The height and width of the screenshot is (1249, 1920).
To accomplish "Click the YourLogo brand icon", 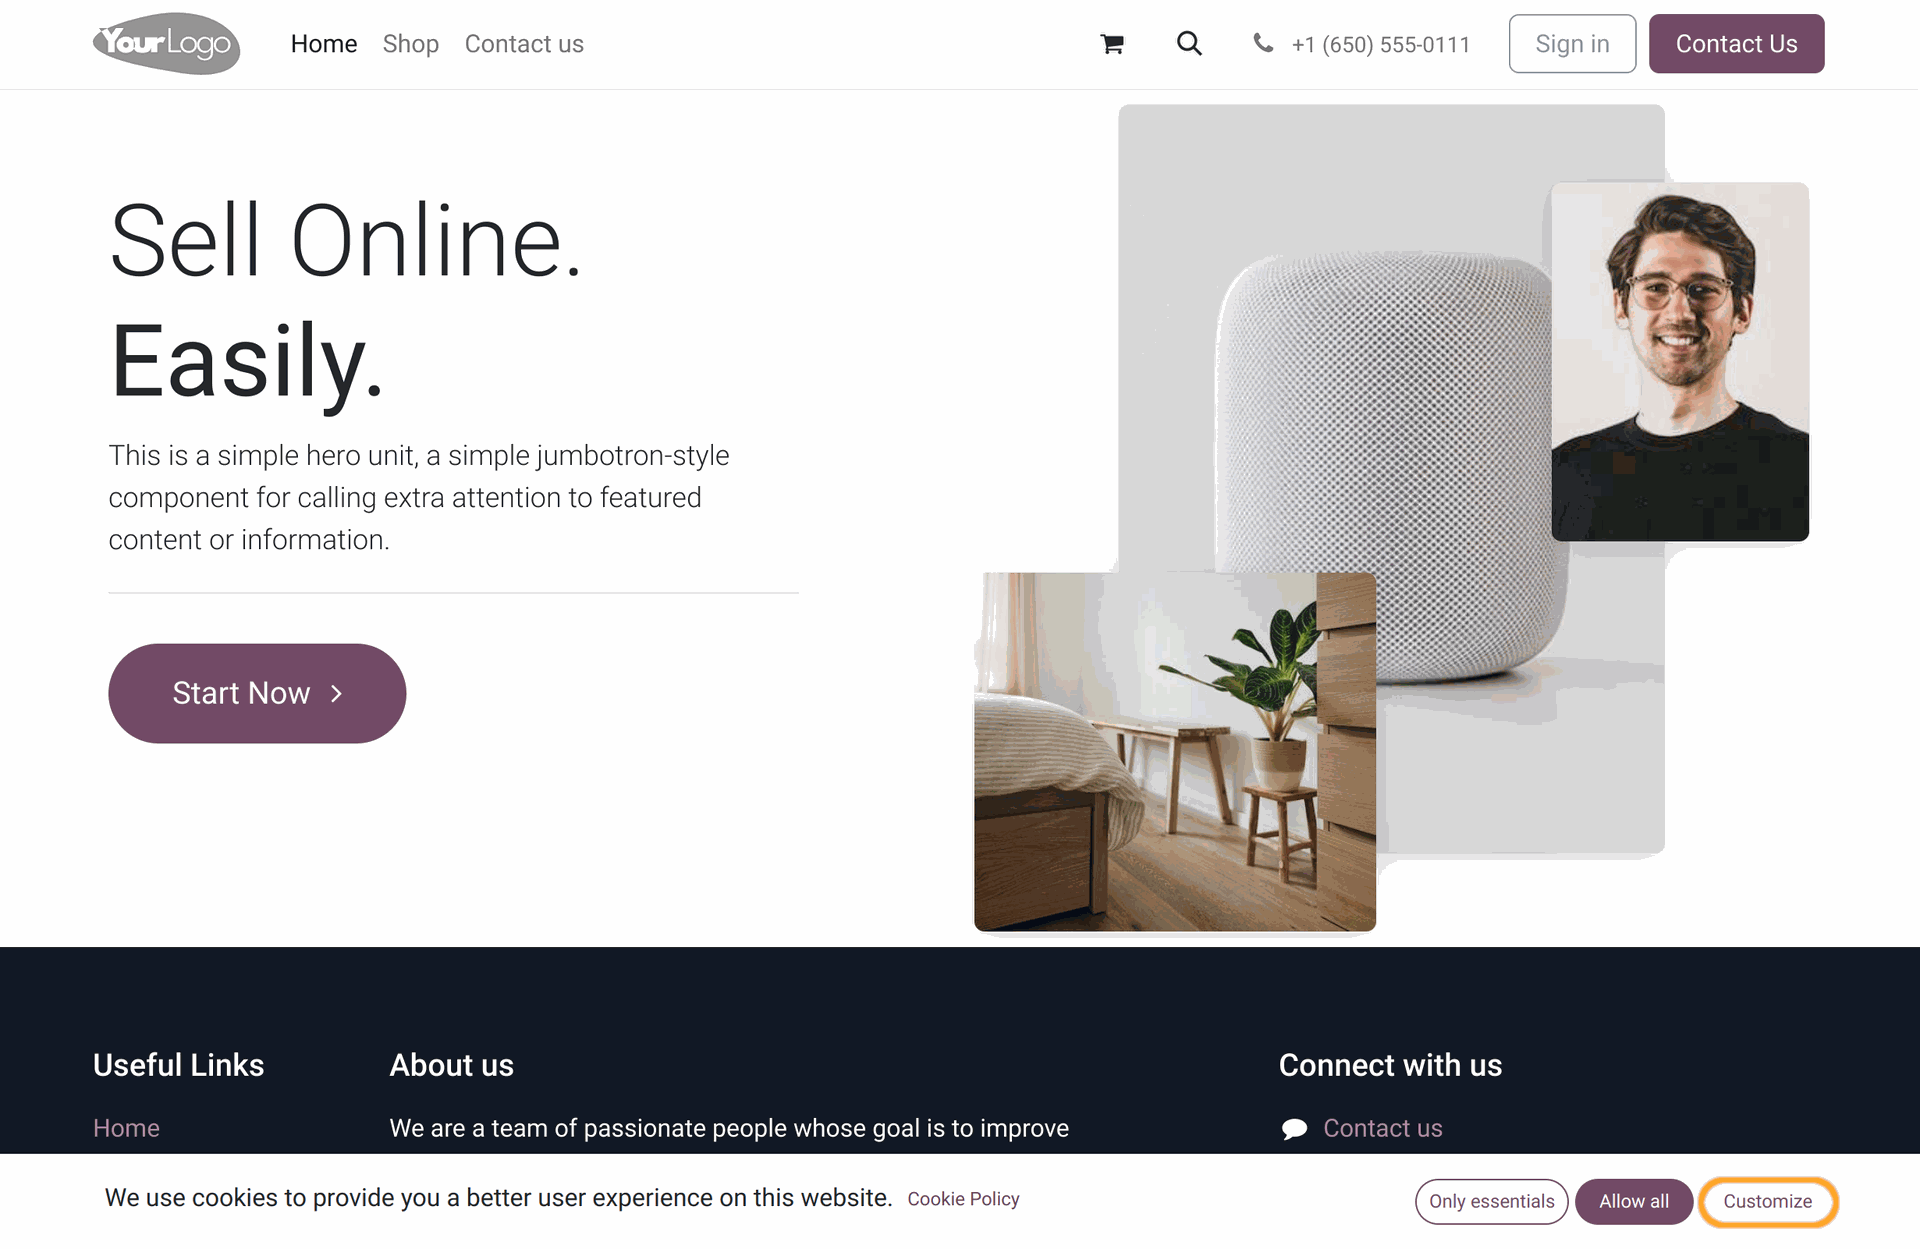I will [168, 45].
